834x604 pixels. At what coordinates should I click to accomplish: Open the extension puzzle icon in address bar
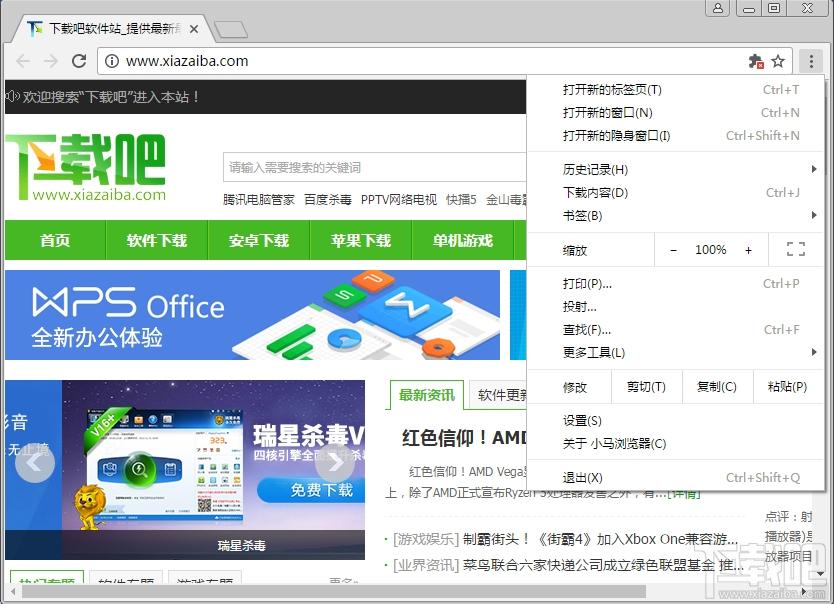coord(755,61)
